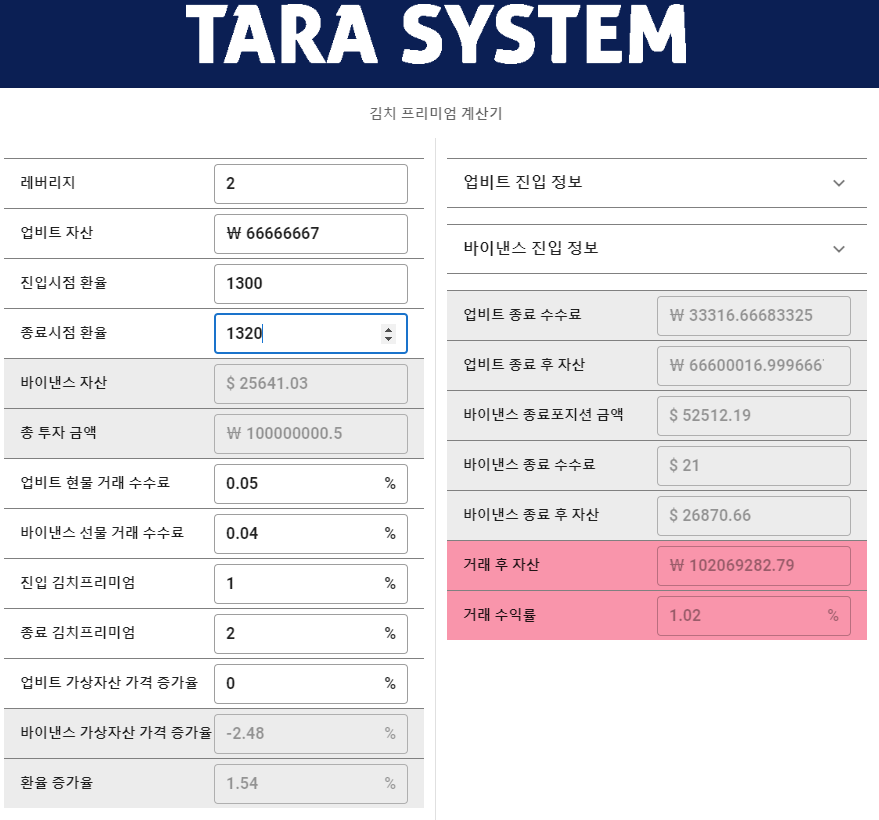This screenshot has width=879, height=820.
Task: Click the 업비트 가상자산 가격 증가율 input
Action: 311,684
